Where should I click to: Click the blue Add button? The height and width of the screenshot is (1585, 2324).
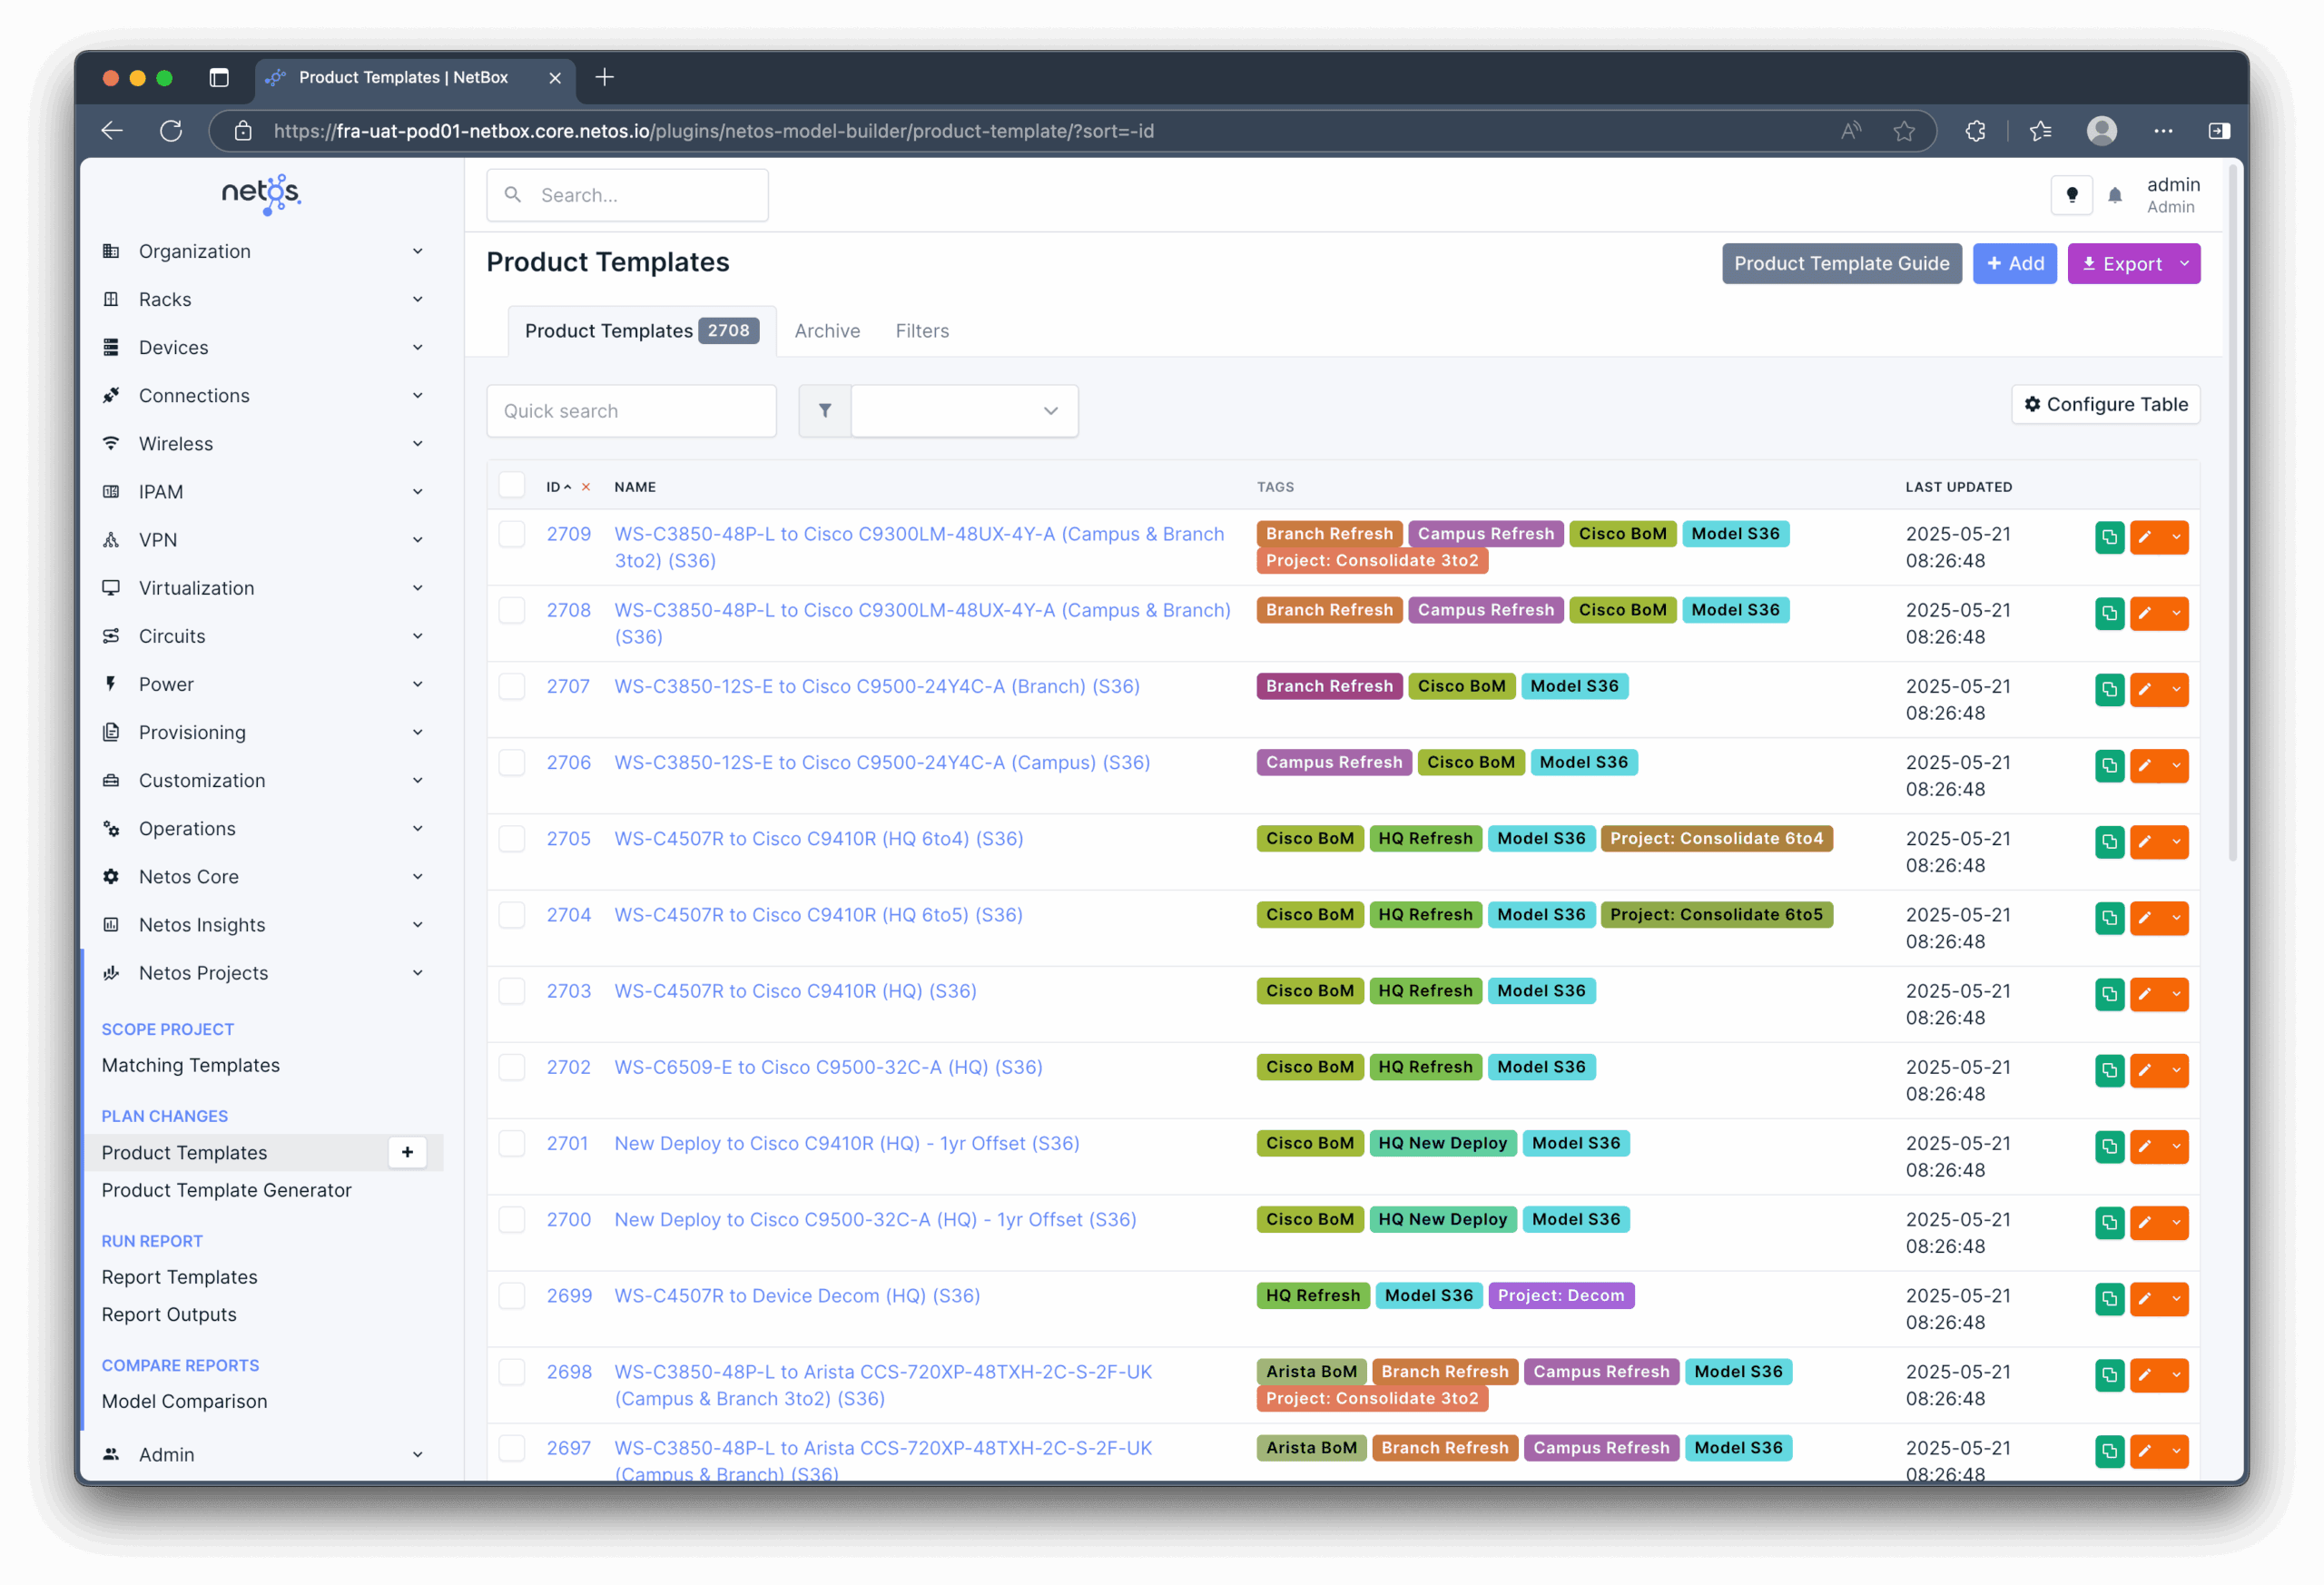tap(2014, 264)
